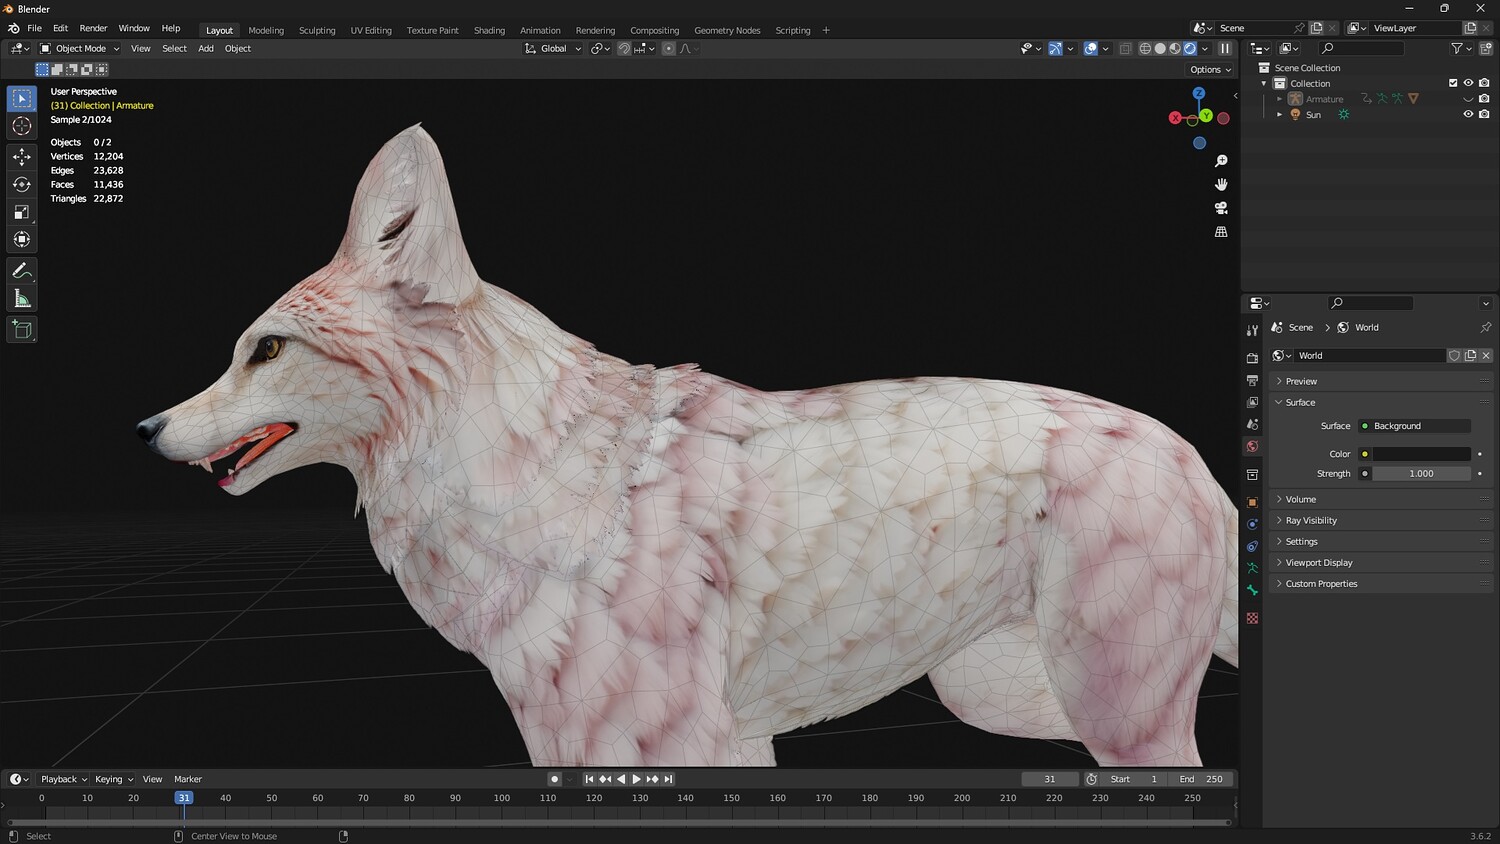The width and height of the screenshot is (1500, 844).
Task: Enable auto keying record button
Action: [554, 779]
